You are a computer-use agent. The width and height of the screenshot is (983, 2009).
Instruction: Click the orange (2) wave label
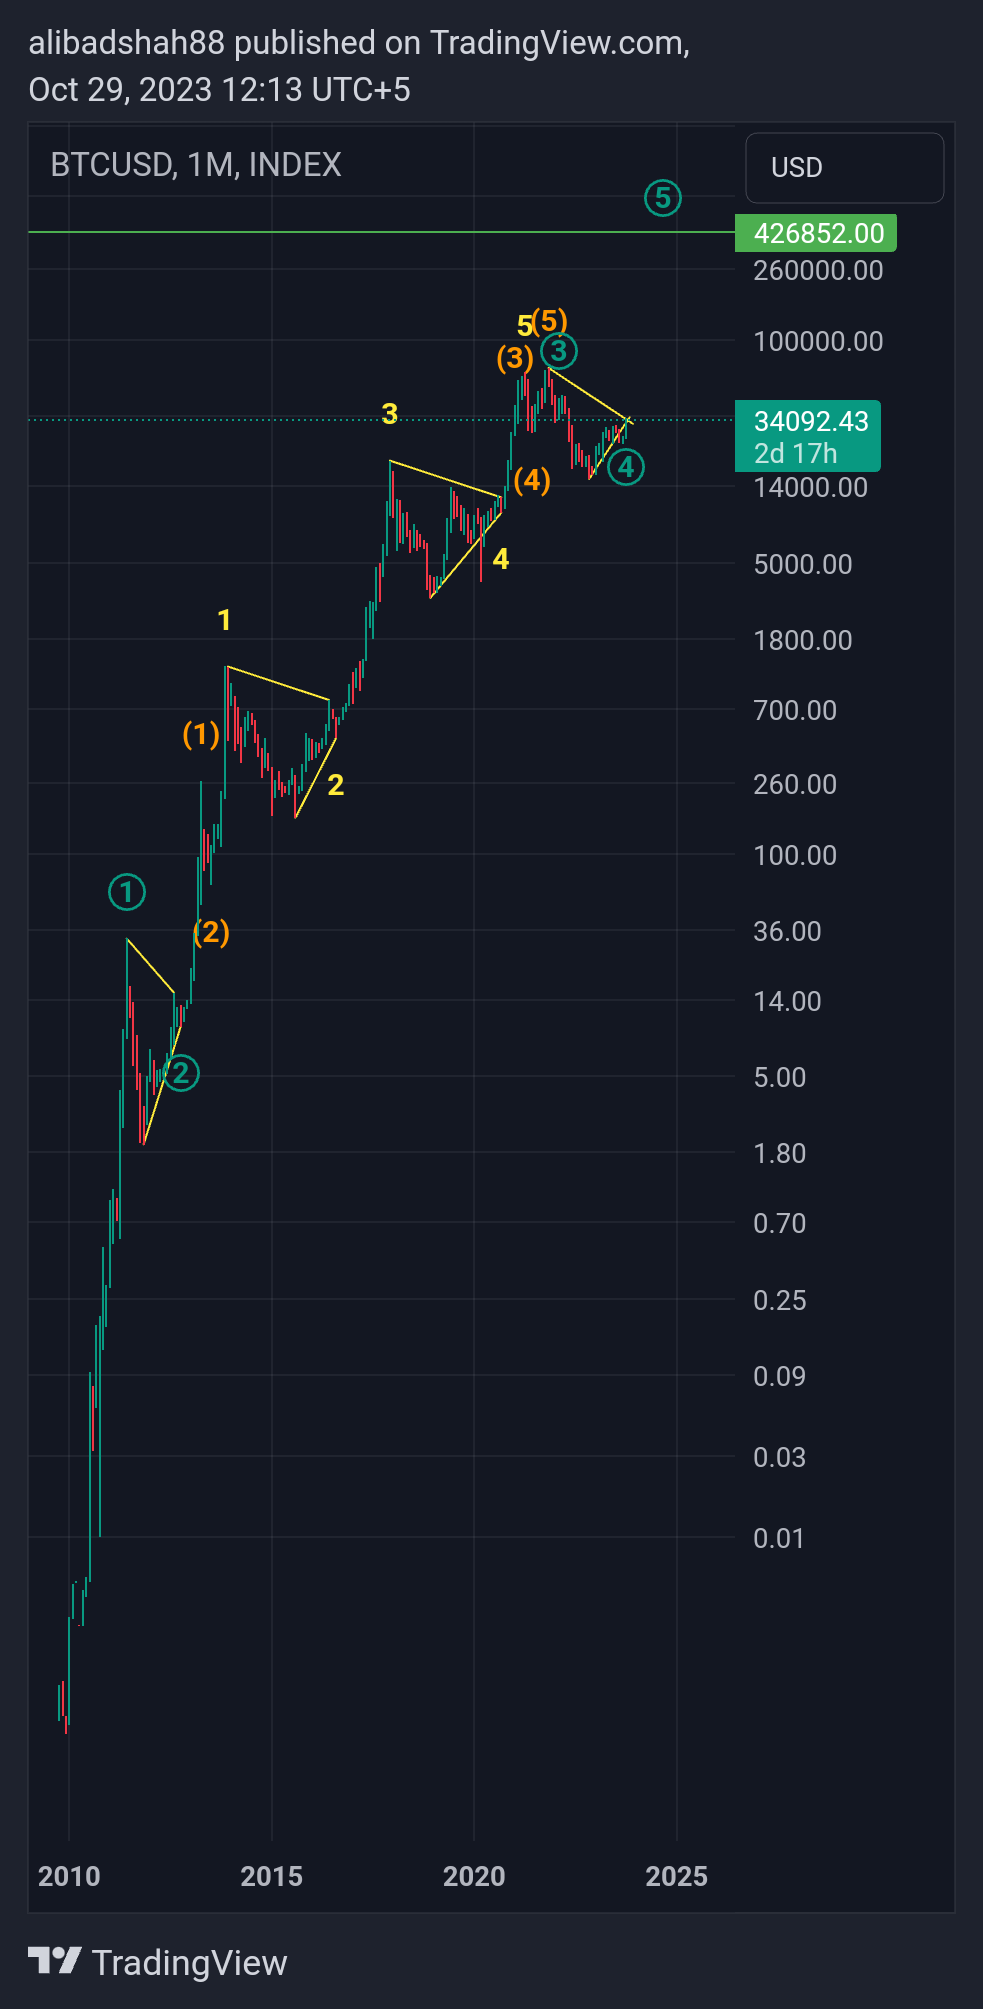coord(211,932)
